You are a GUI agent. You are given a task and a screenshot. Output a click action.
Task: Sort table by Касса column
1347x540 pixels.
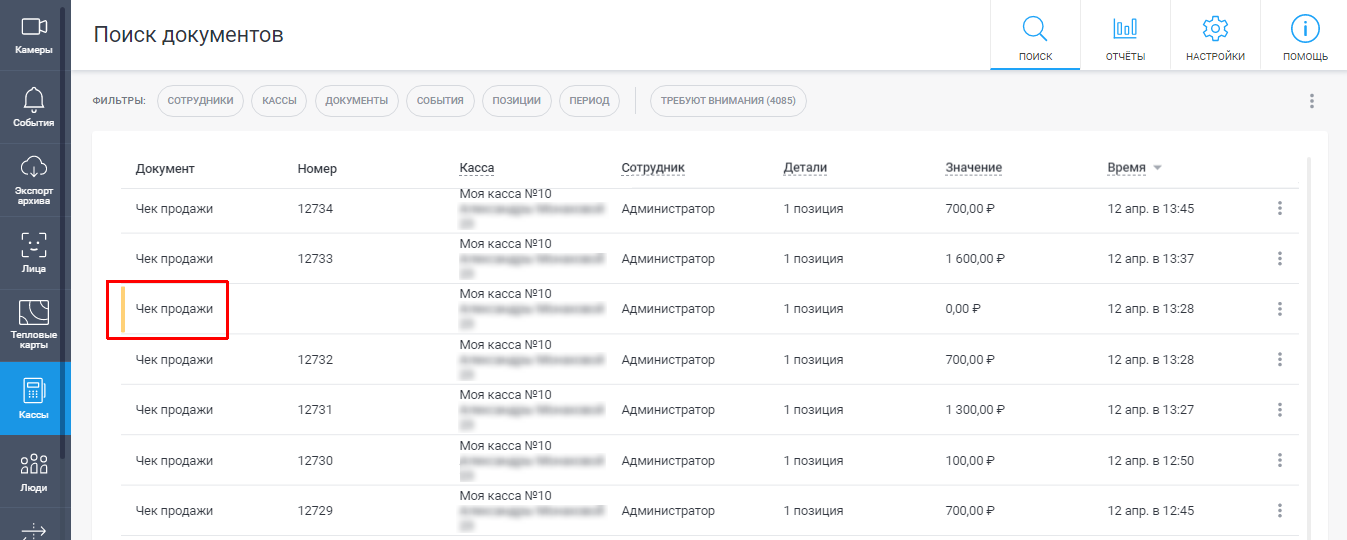point(477,168)
